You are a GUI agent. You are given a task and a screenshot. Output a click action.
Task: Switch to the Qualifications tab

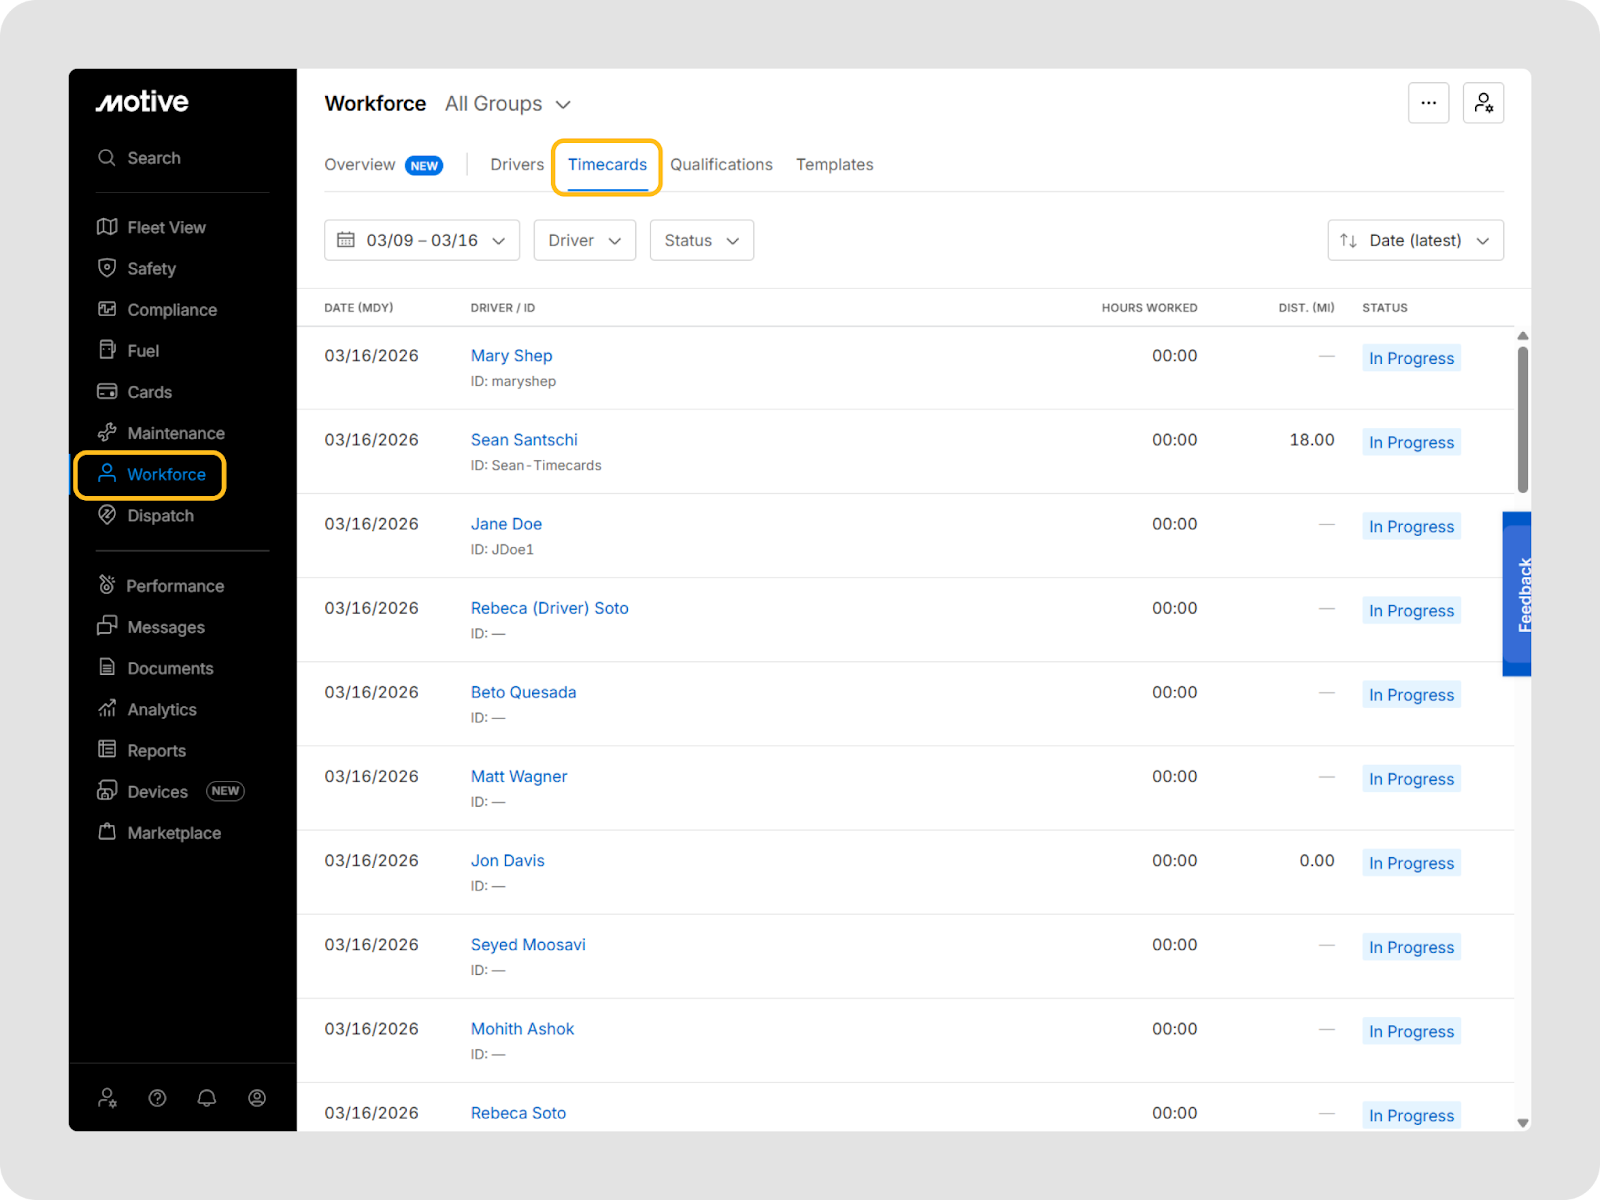click(x=721, y=165)
